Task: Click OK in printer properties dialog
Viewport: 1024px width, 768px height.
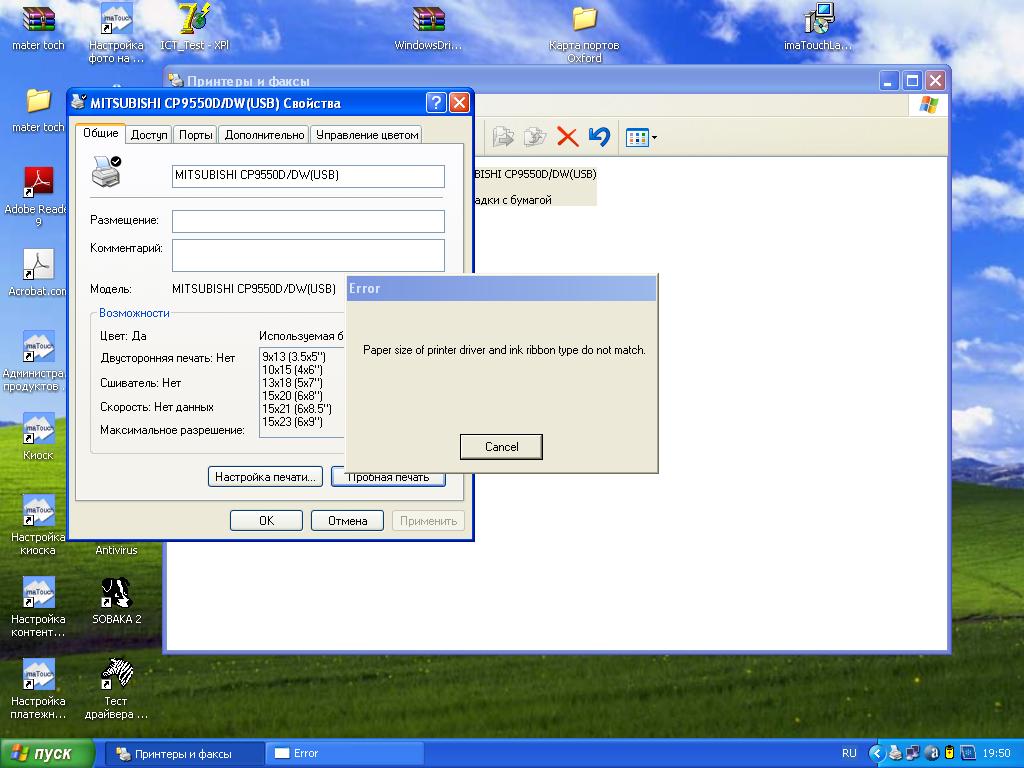Action: tap(266, 520)
